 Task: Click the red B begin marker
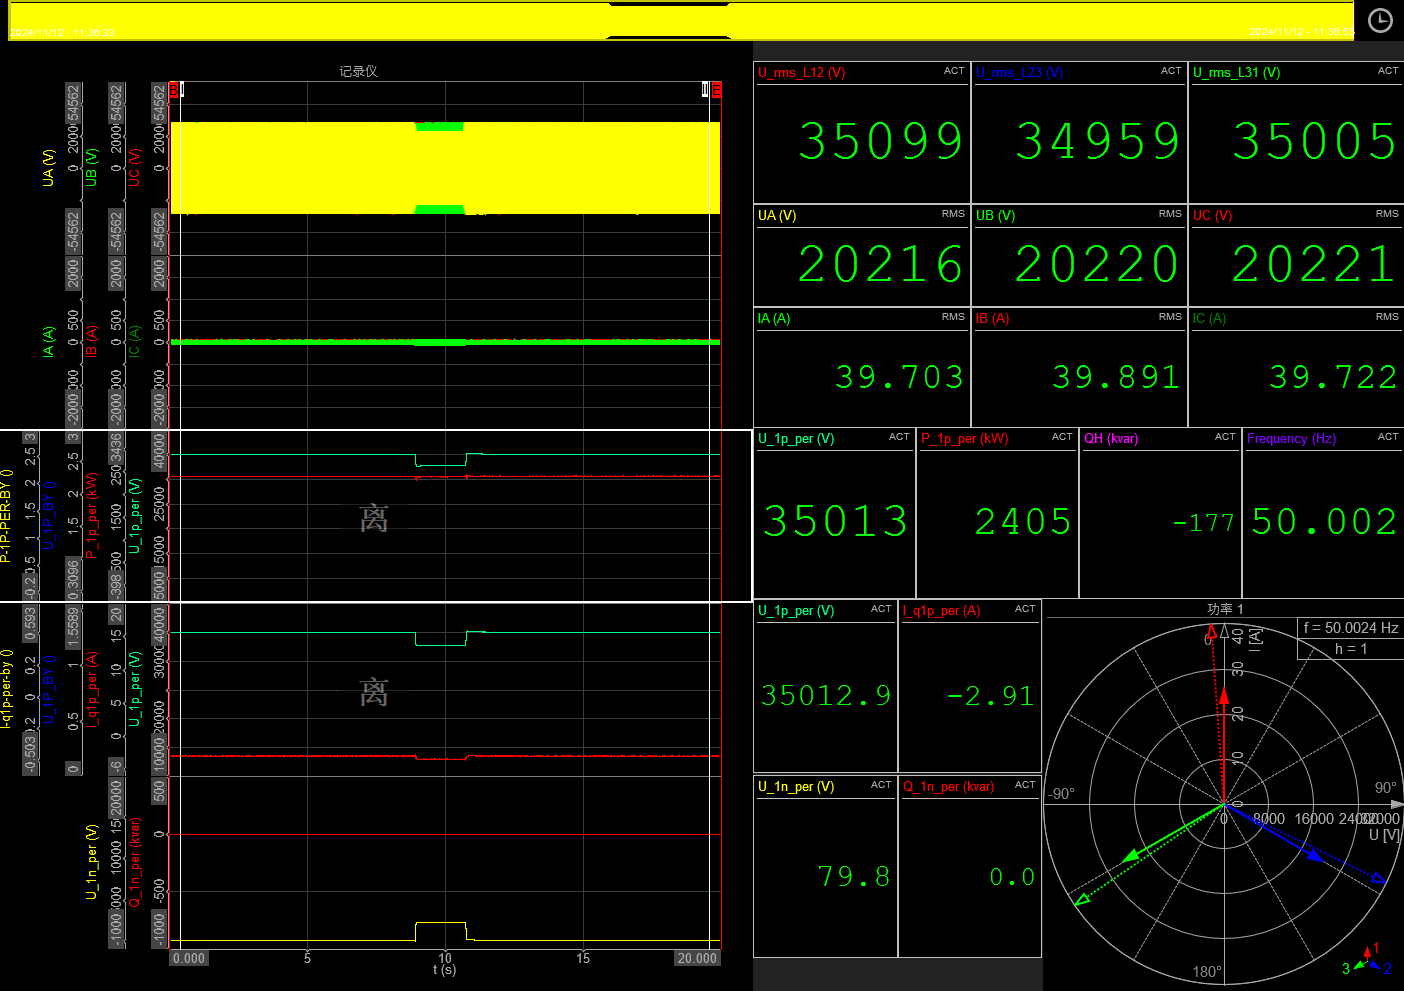(174, 90)
